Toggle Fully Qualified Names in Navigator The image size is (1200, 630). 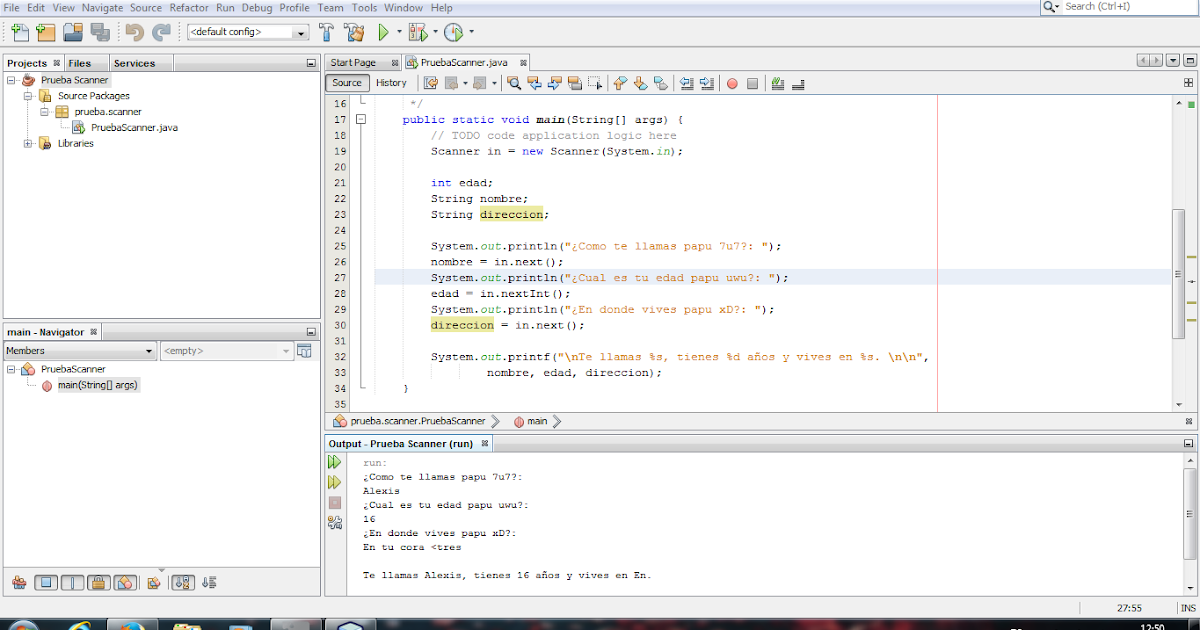pyautogui.click(x=153, y=582)
